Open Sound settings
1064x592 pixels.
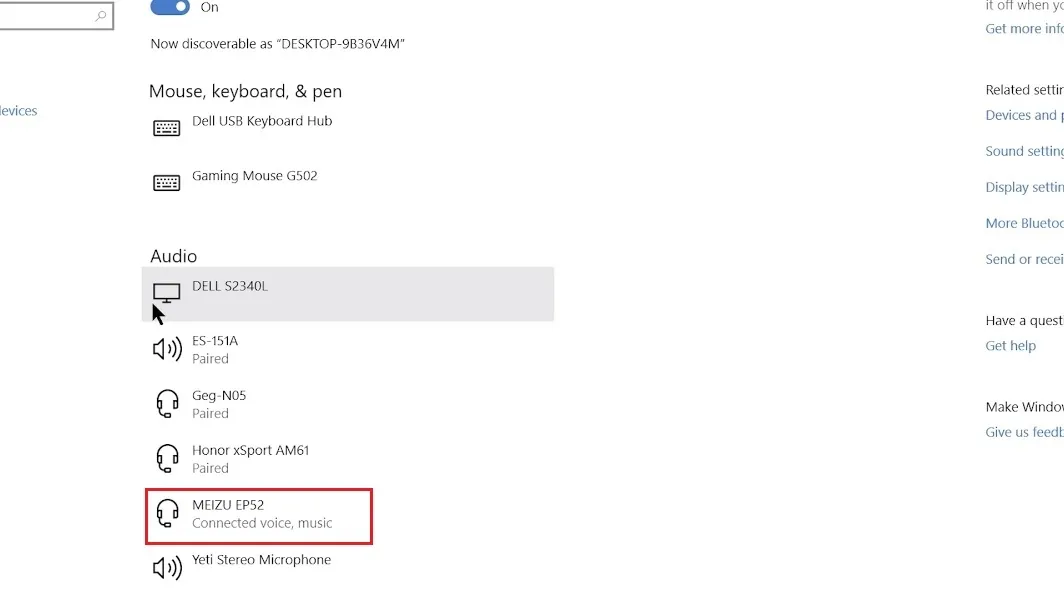(x=1023, y=150)
